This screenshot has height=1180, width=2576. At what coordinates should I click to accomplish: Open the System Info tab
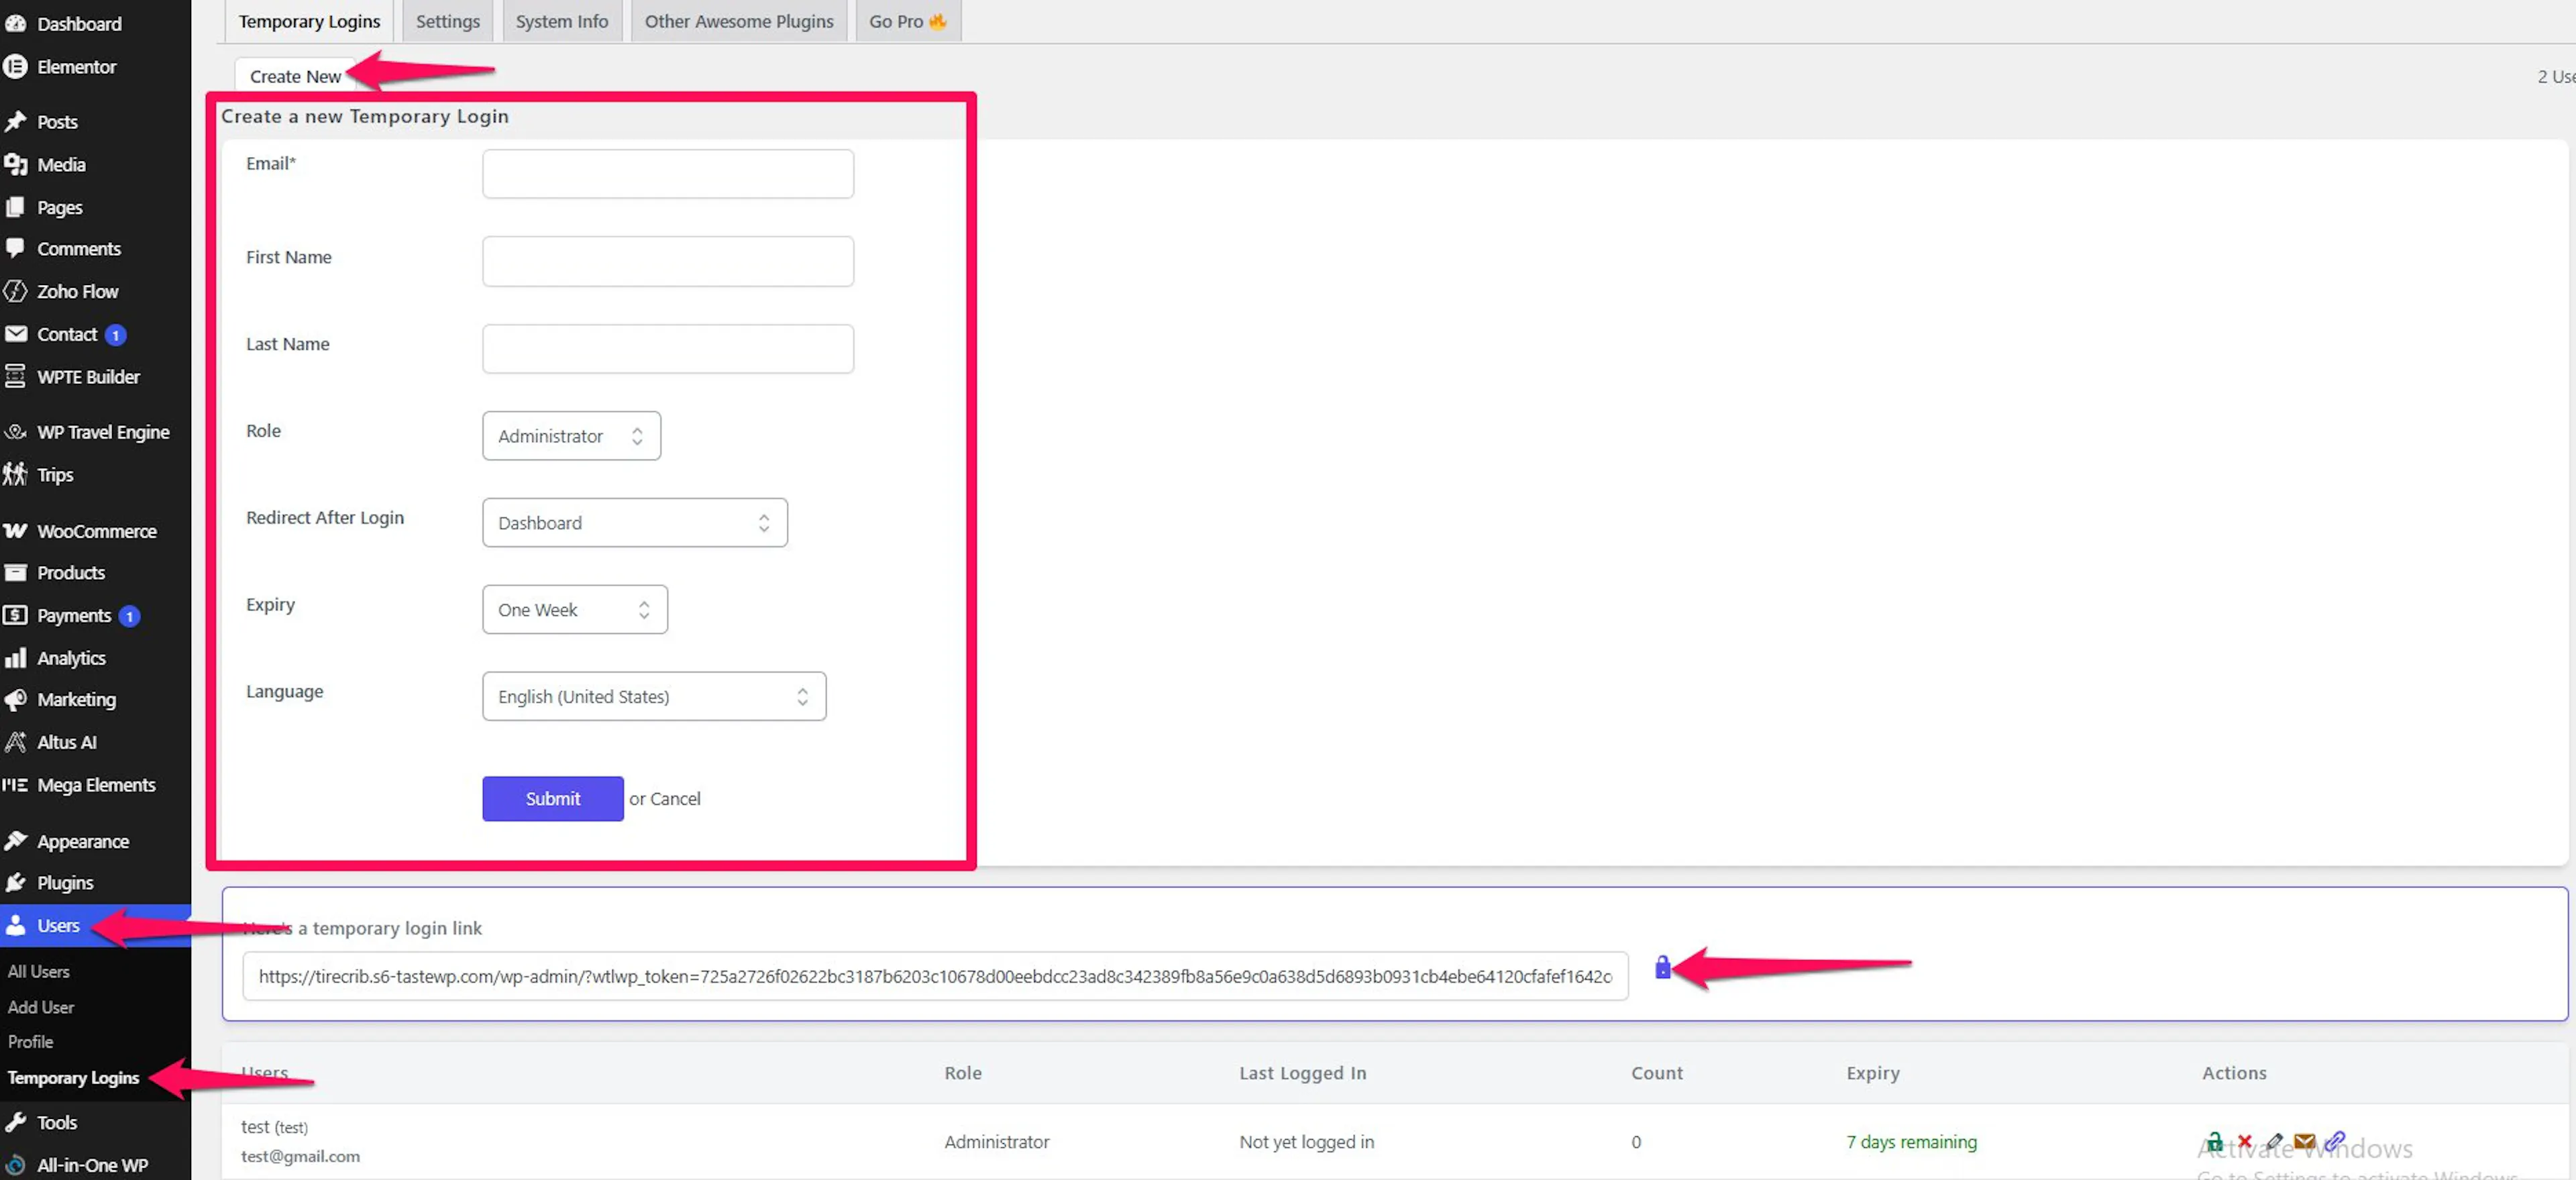click(x=561, y=21)
